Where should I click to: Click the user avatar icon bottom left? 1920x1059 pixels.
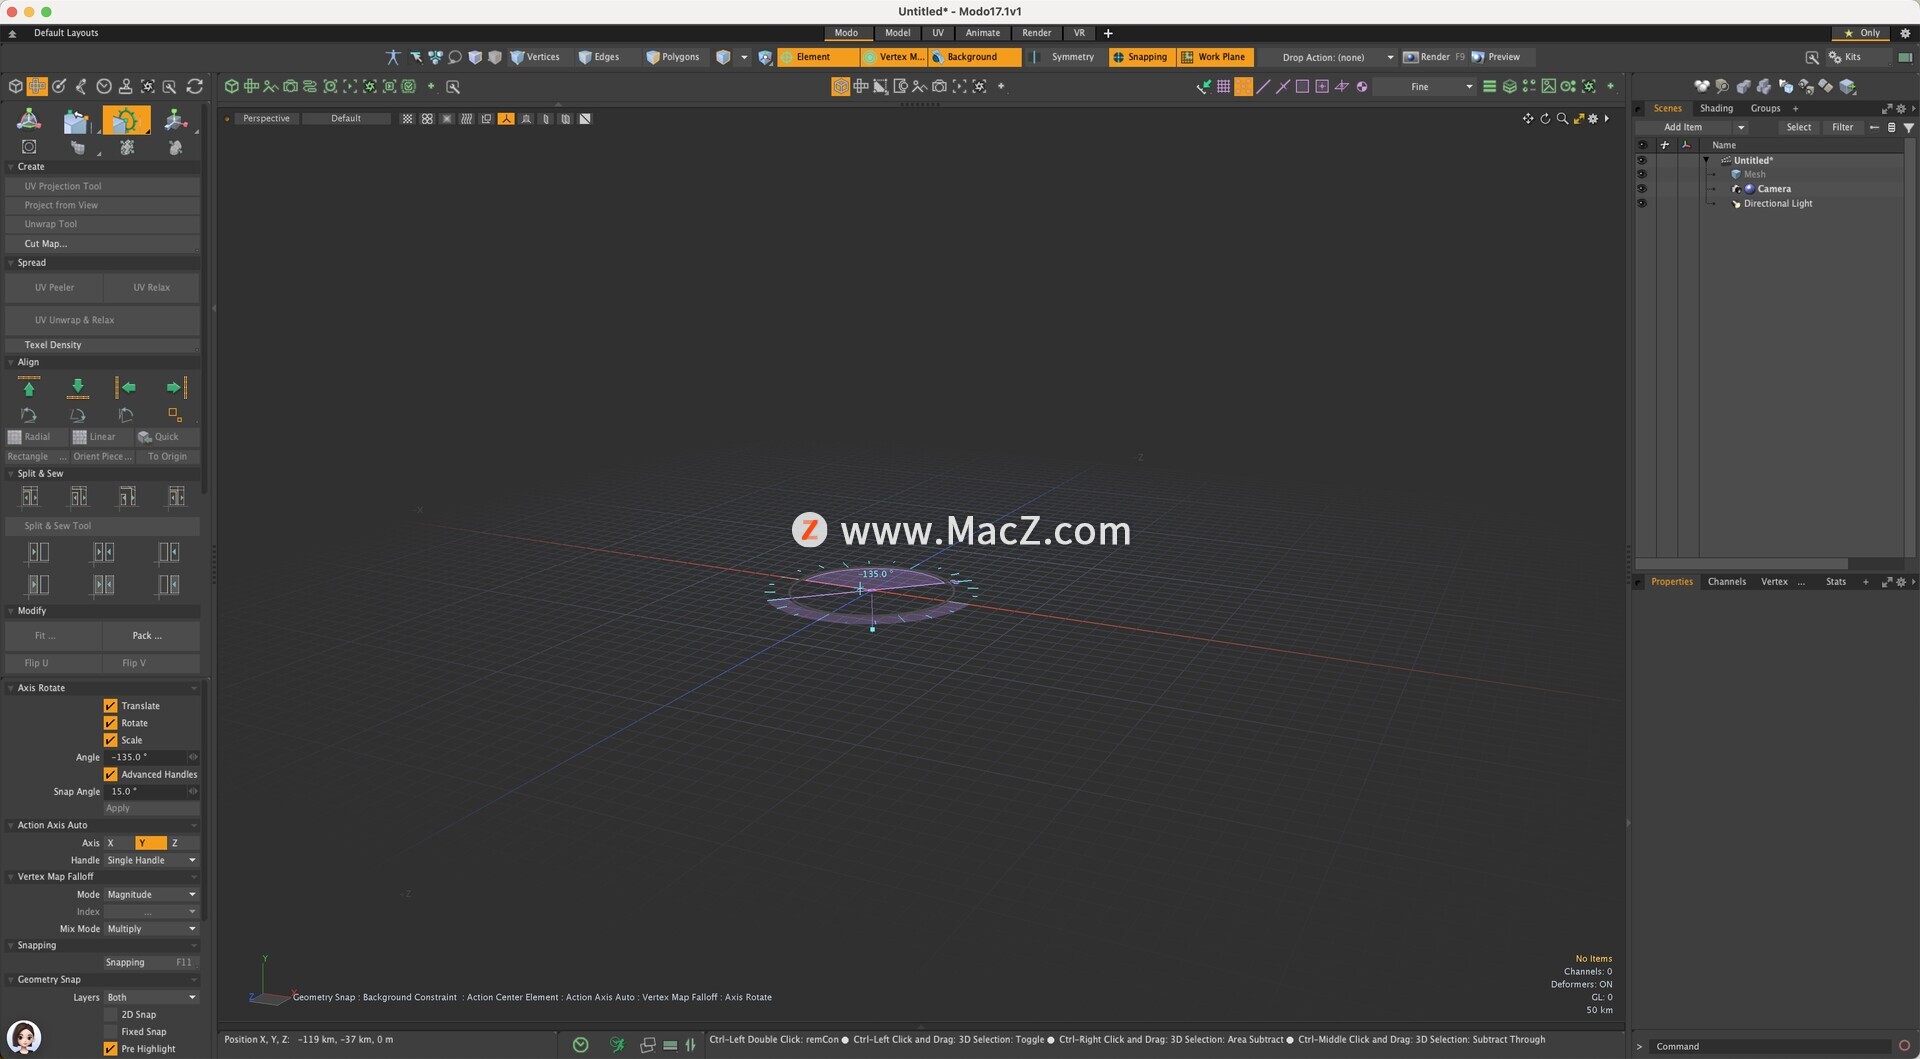click(x=24, y=1037)
